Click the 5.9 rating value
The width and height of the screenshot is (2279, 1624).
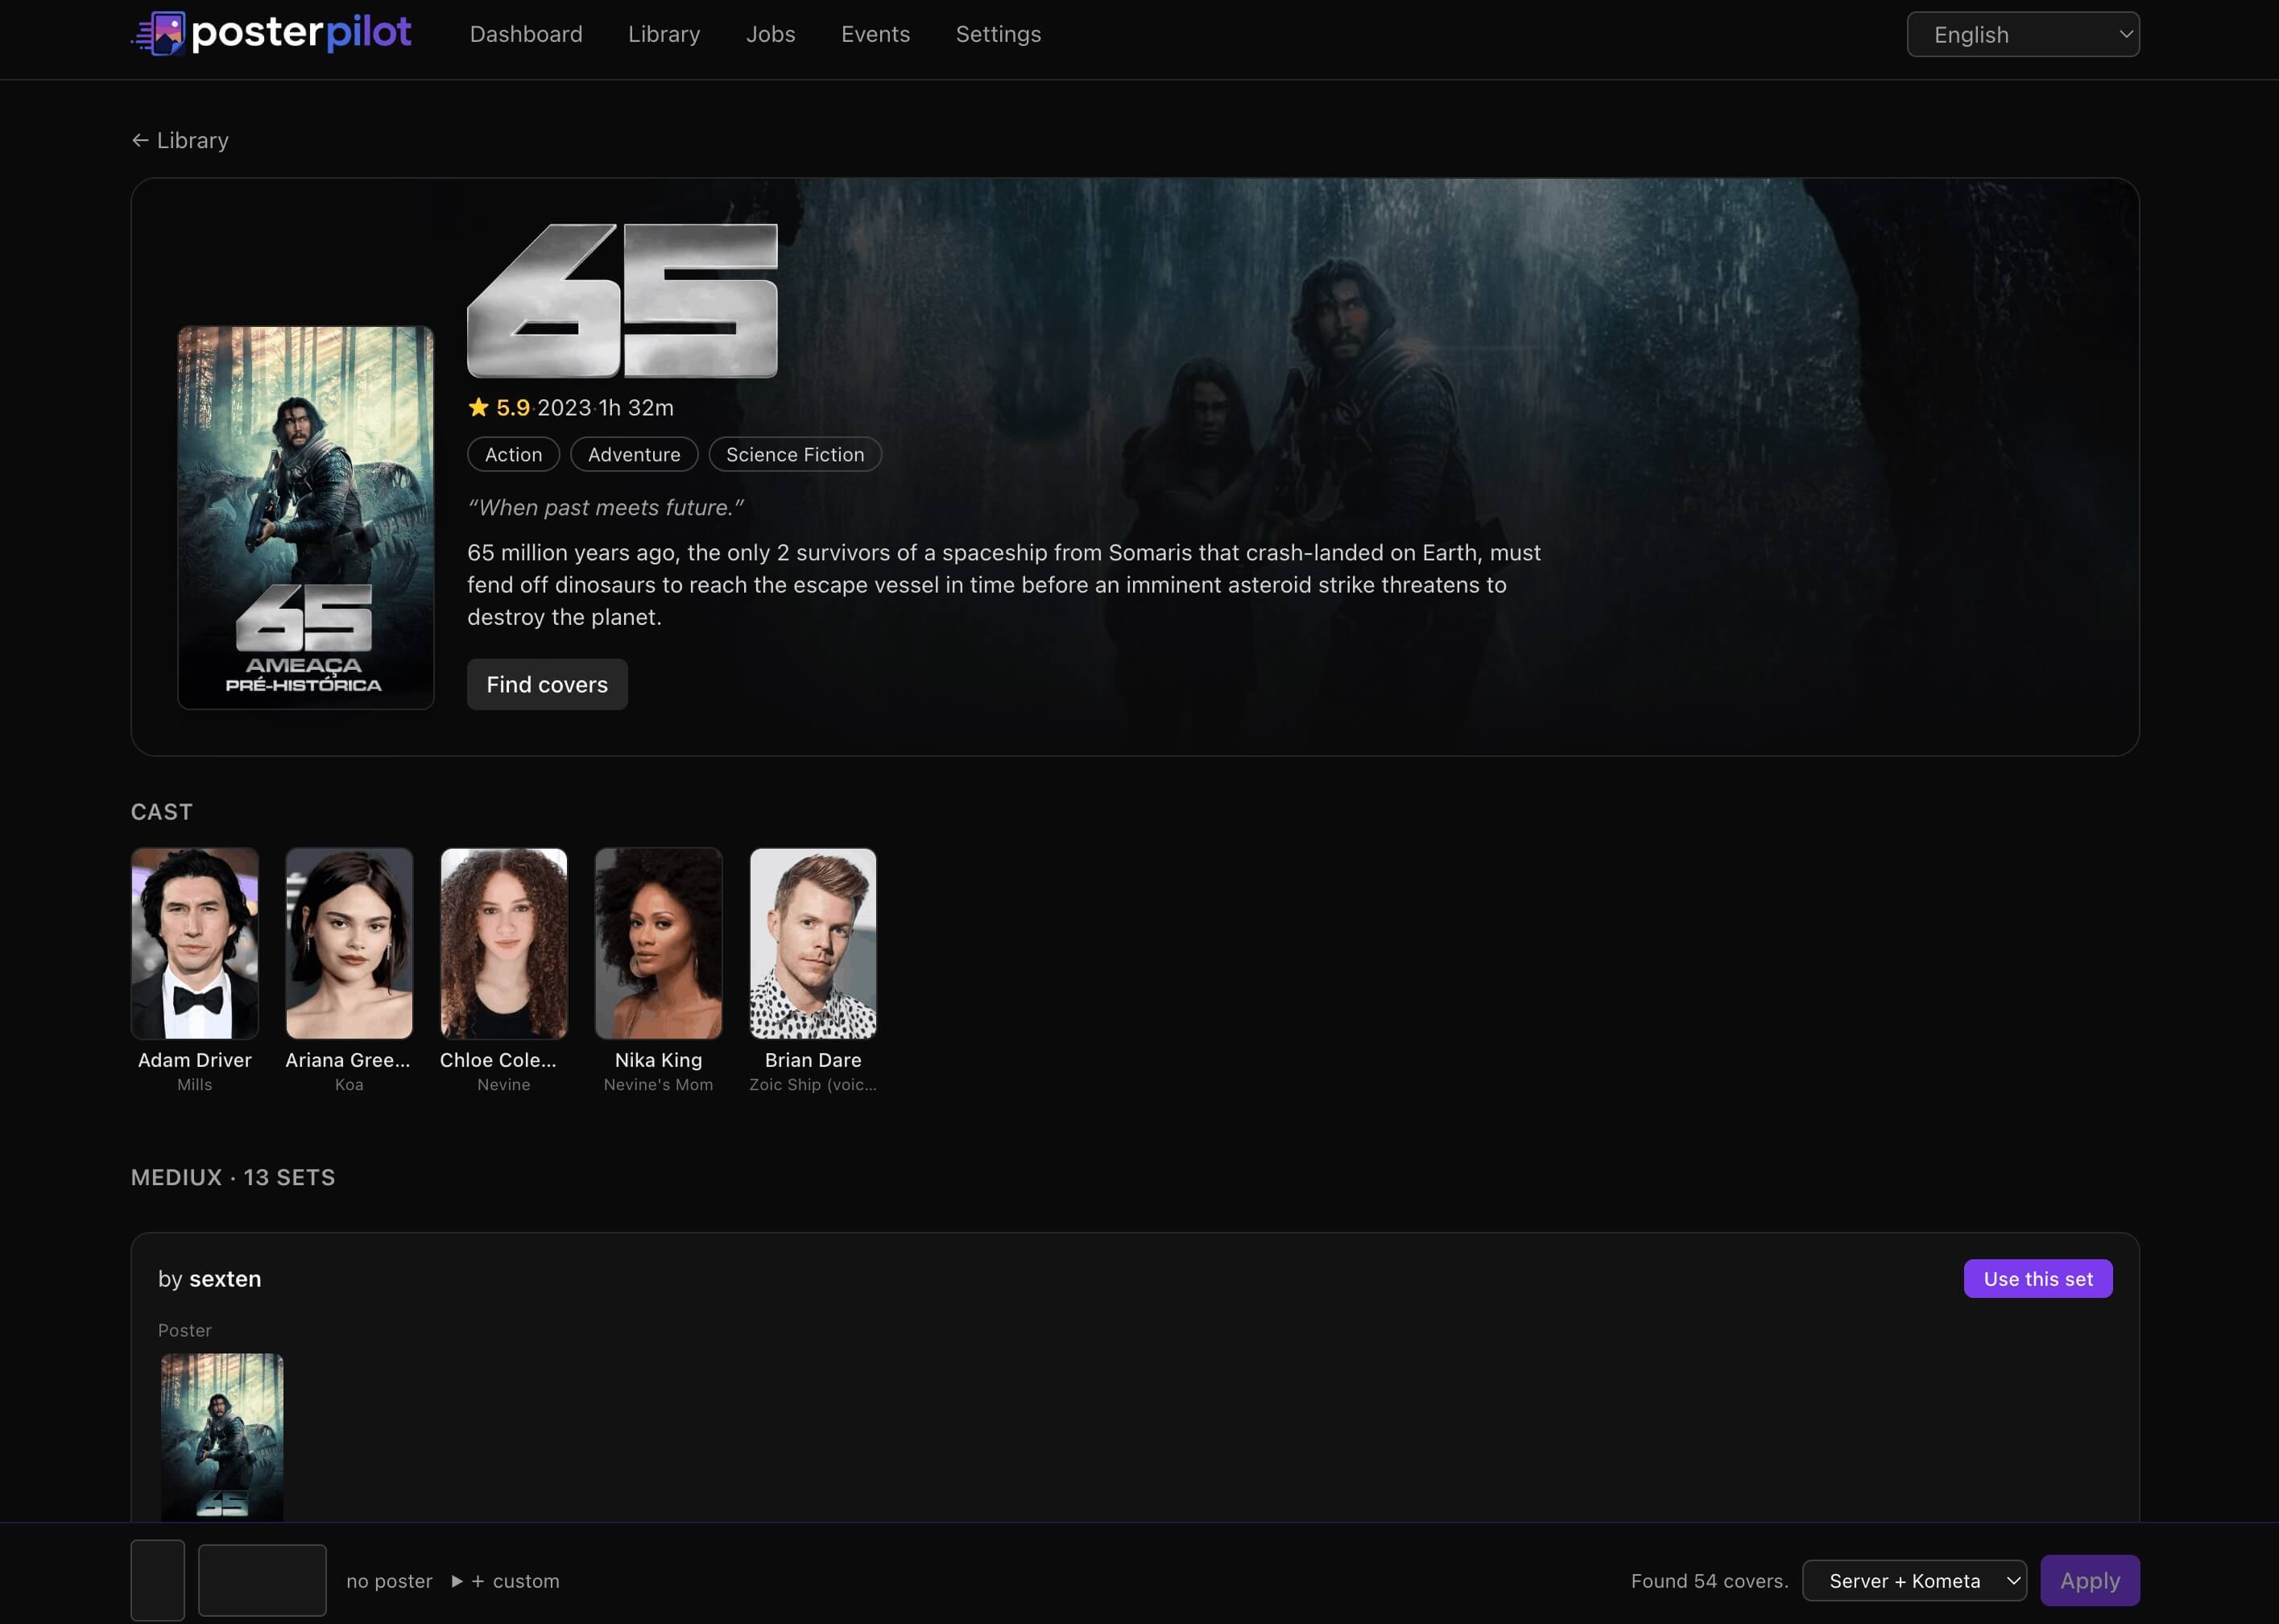[513, 408]
